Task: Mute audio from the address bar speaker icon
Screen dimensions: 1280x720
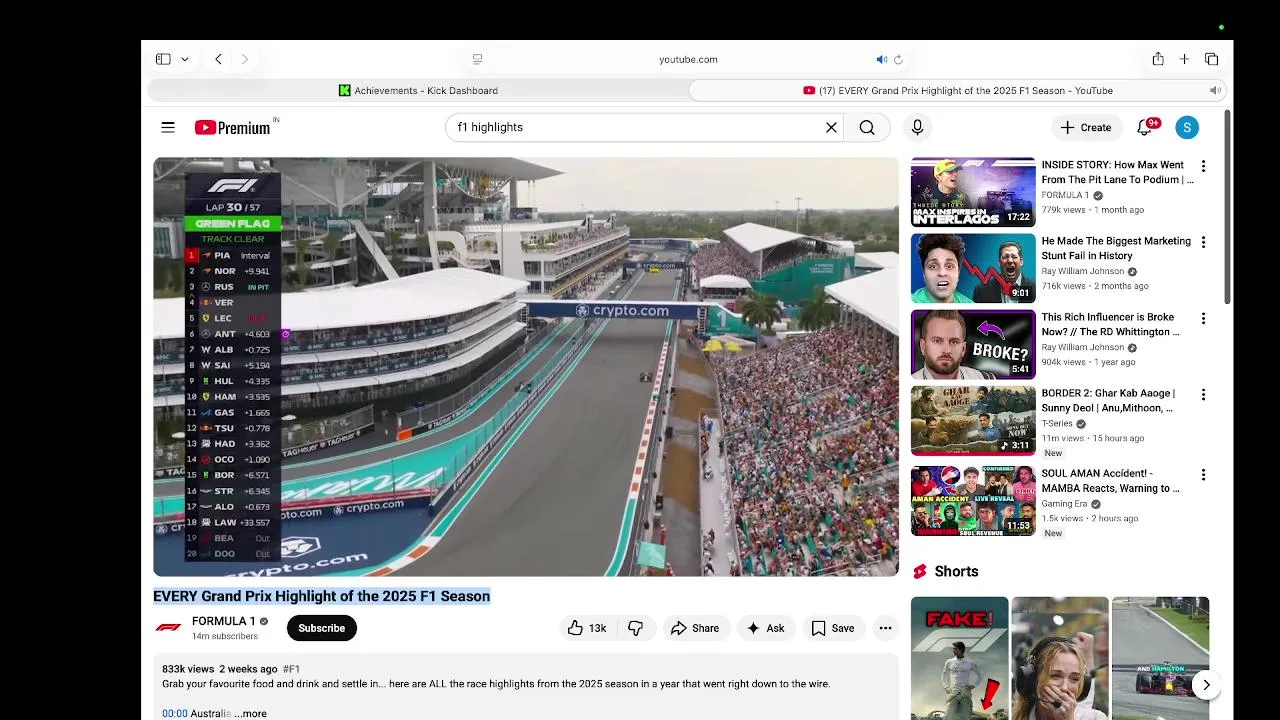Action: (881, 59)
